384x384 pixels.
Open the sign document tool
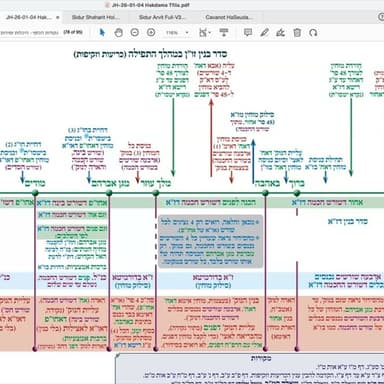coord(281,32)
